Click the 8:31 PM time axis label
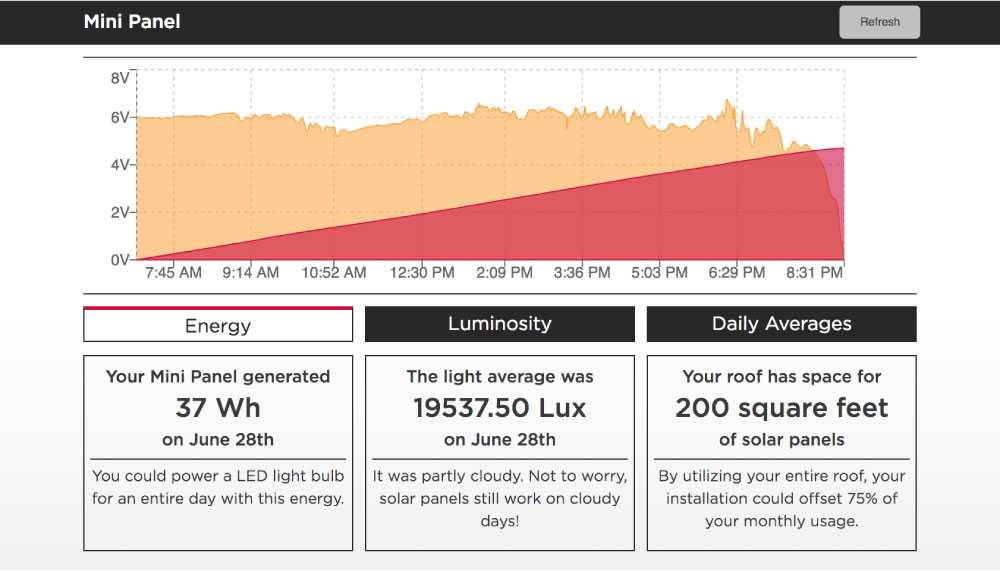Screen dimensions: 1000x571 tap(815, 272)
